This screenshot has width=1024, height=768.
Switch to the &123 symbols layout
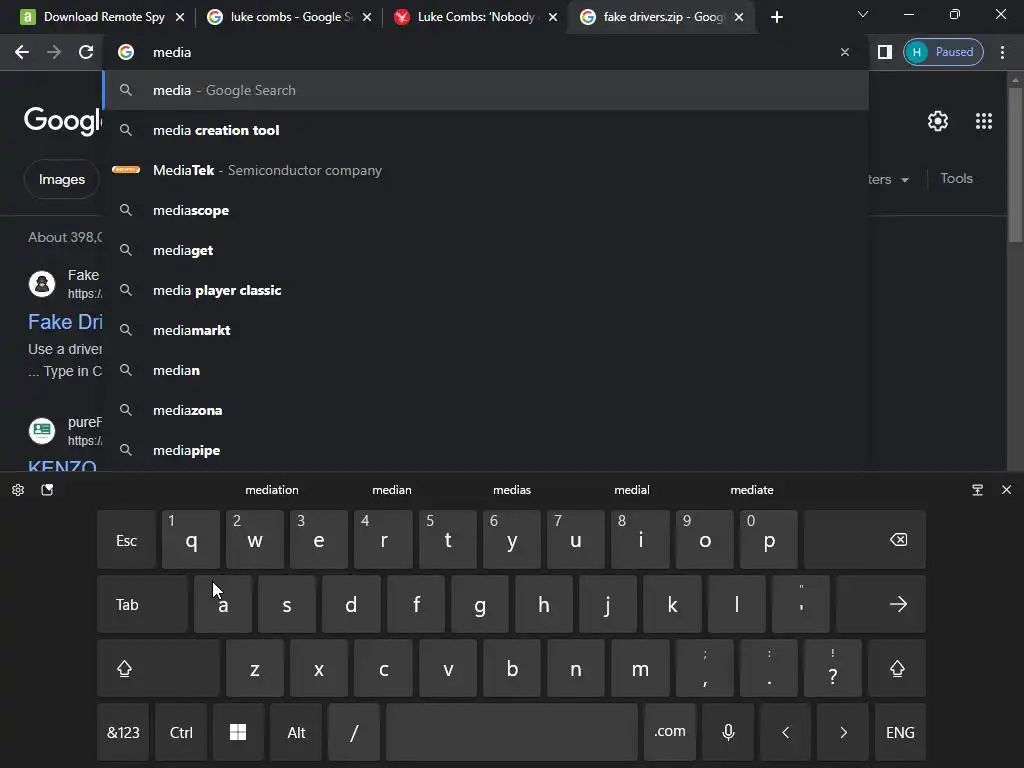123,732
